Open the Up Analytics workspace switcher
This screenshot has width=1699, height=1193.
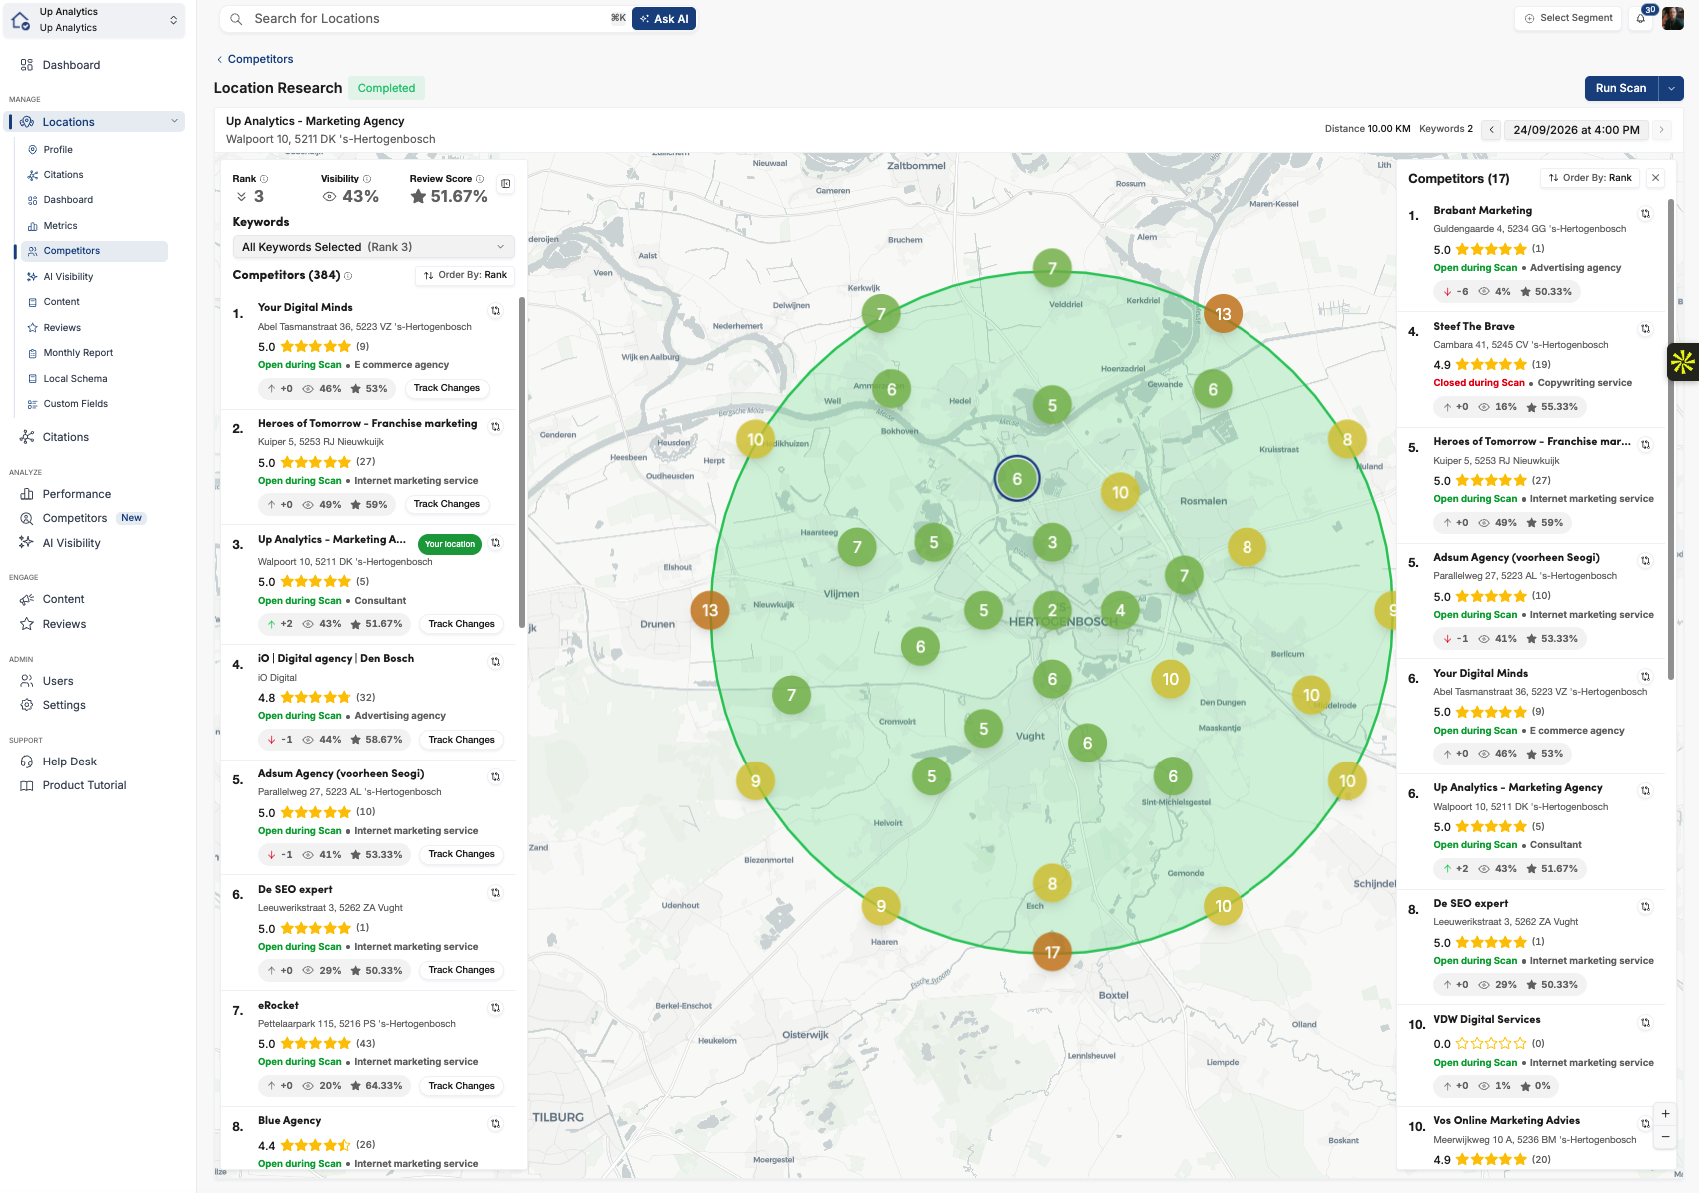[95, 20]
